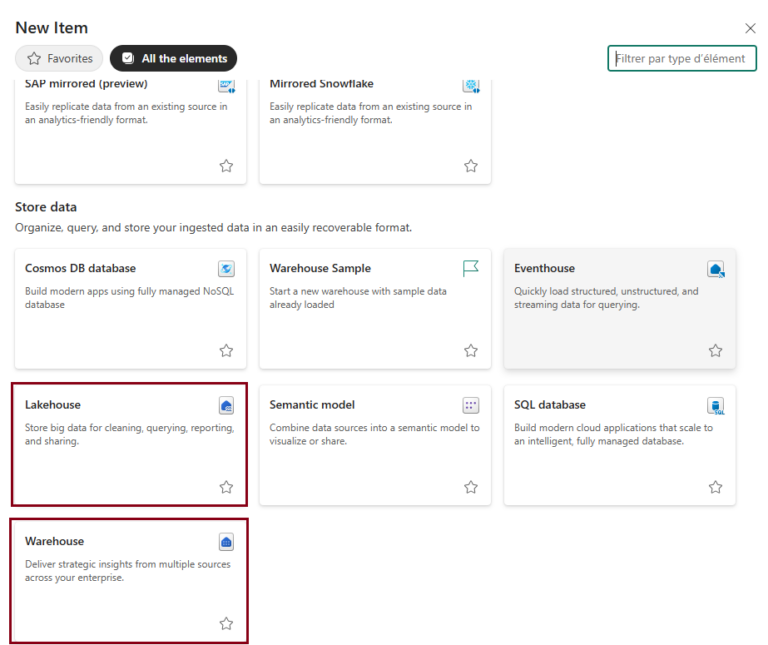Click the Lakehouse item icon
Viewport: 768px width, 645px height.
226,406
